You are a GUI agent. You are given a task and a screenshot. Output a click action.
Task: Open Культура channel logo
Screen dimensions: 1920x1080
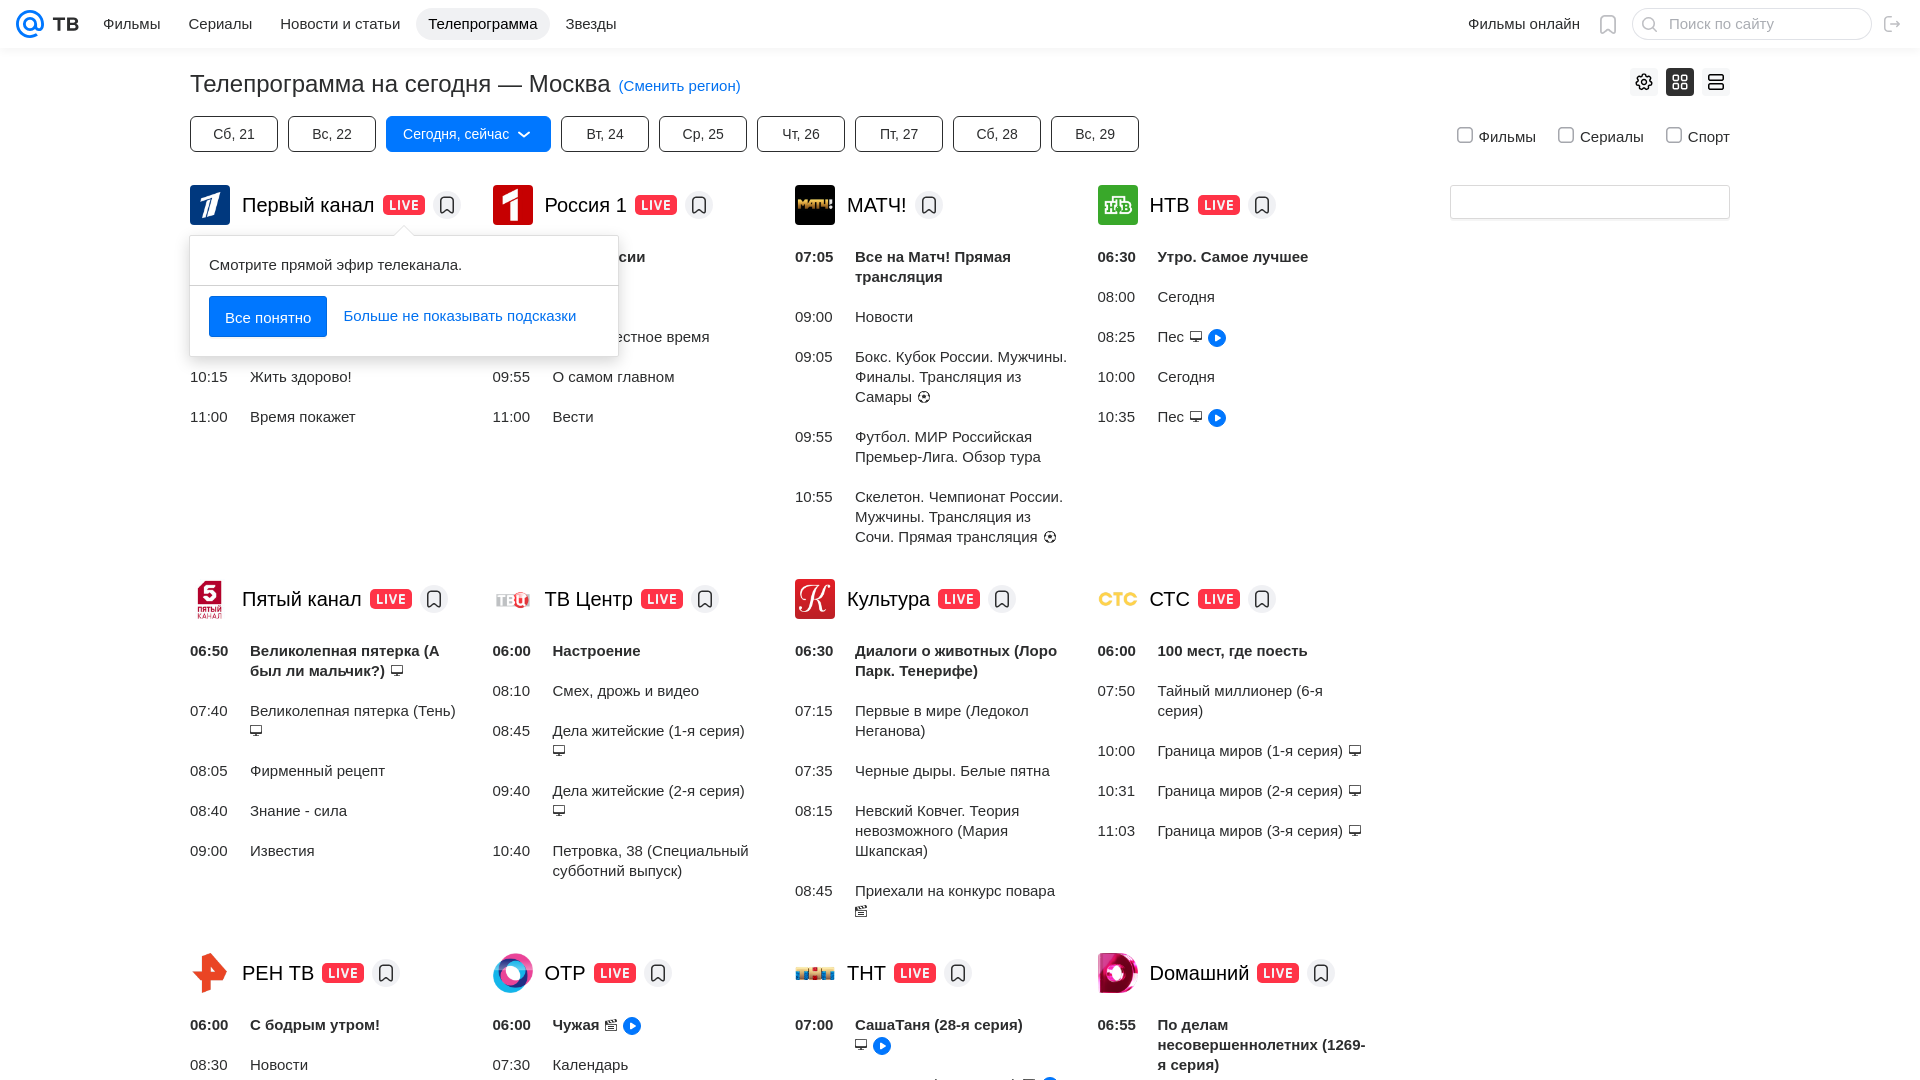815,599
